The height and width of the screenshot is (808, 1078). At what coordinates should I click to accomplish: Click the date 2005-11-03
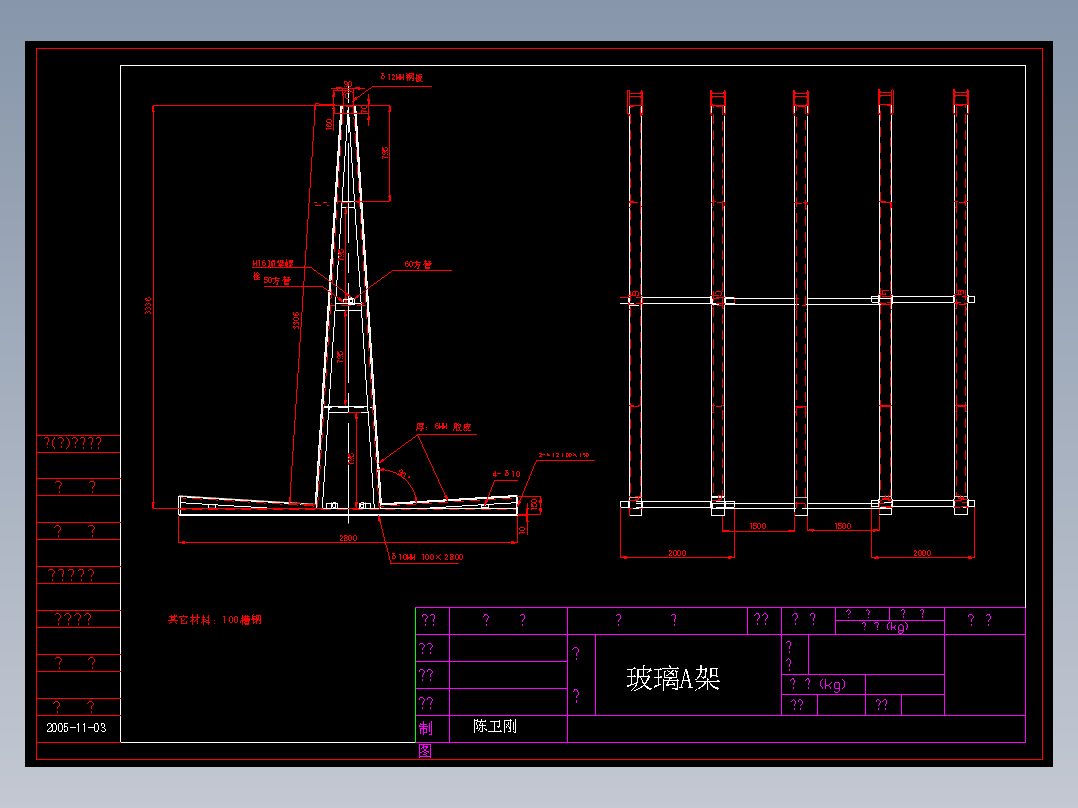point(76,728)
